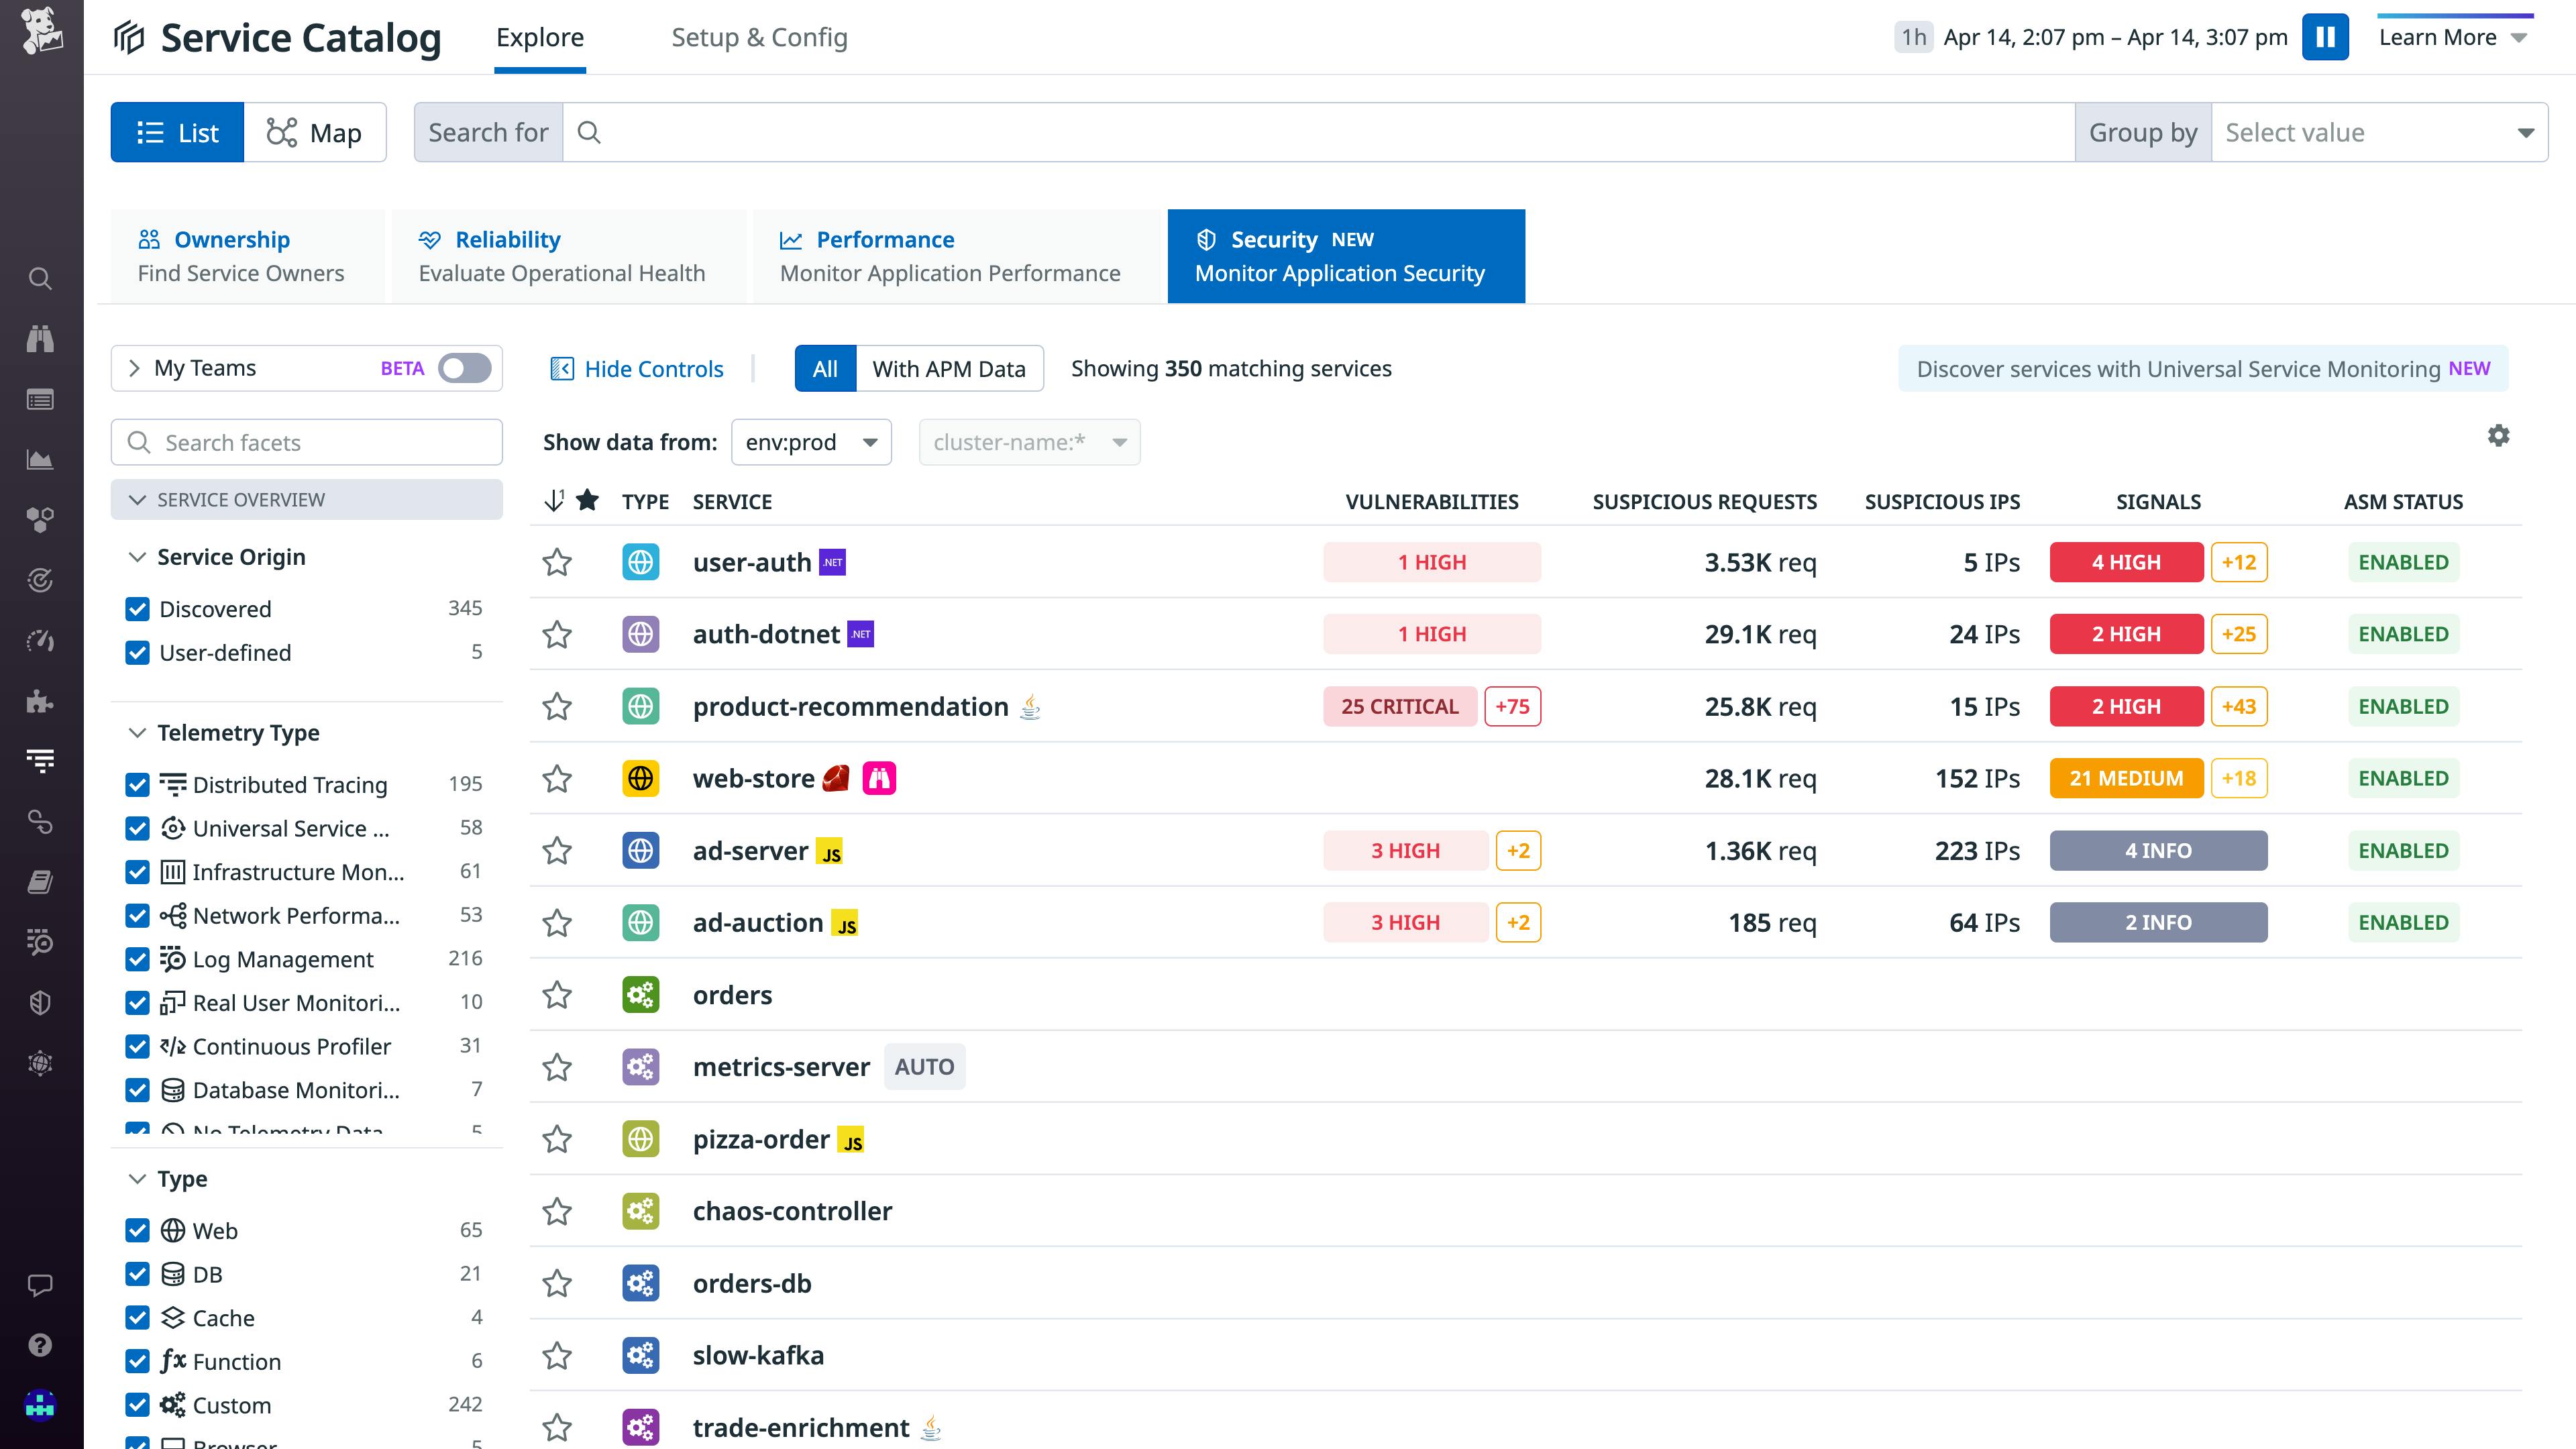Screen dimensions: 2576x1449
Task: Open the help question mark icon
Action: pyautogui.click(x=40, y=1345)
